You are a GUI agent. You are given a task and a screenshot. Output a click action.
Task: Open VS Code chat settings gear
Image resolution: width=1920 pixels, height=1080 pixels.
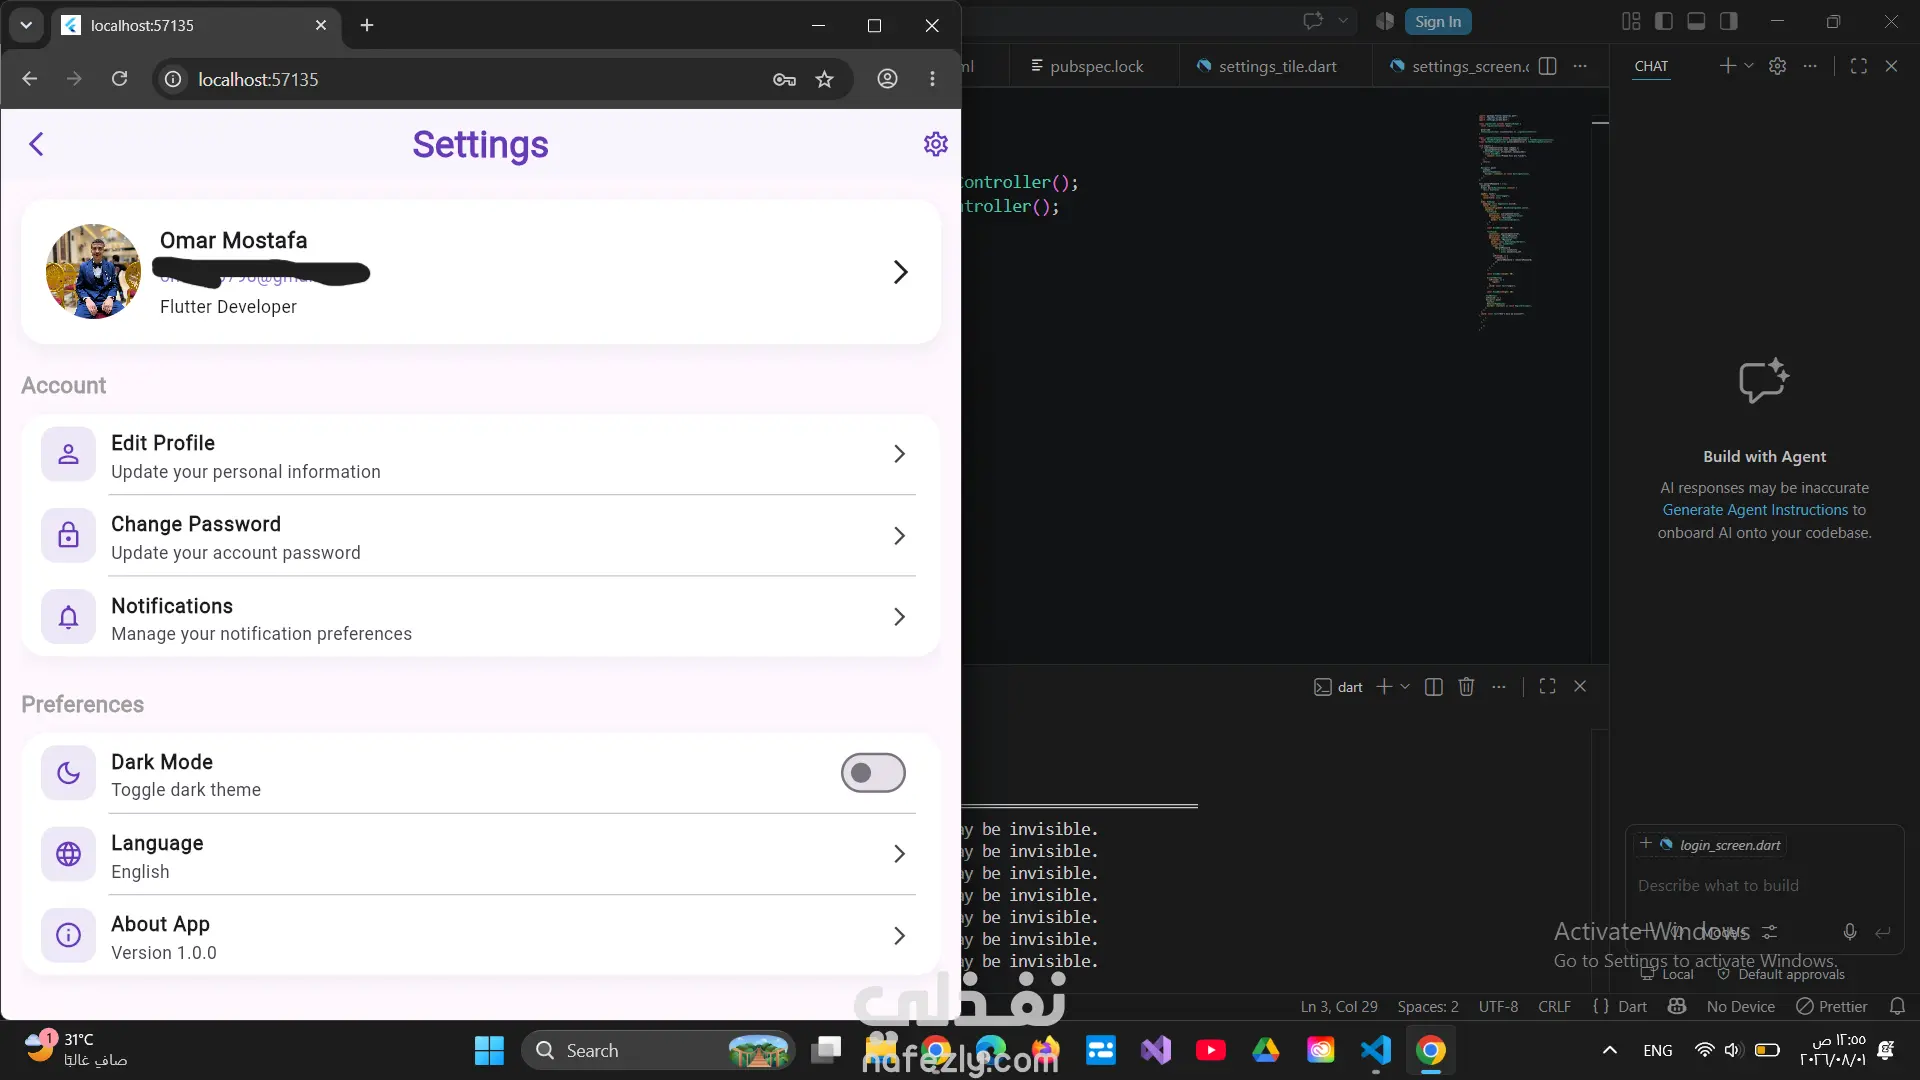click(x=1777, y=66)
